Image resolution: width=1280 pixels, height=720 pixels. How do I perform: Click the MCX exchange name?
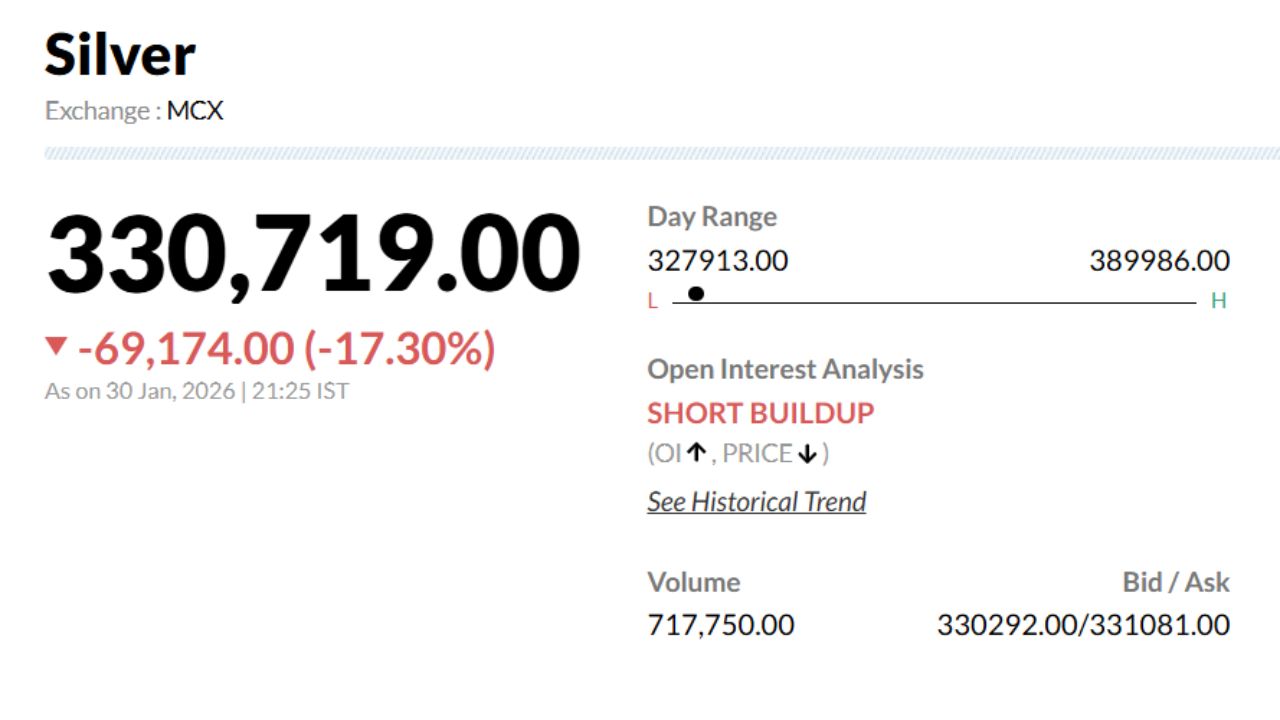tap(195, 111)
